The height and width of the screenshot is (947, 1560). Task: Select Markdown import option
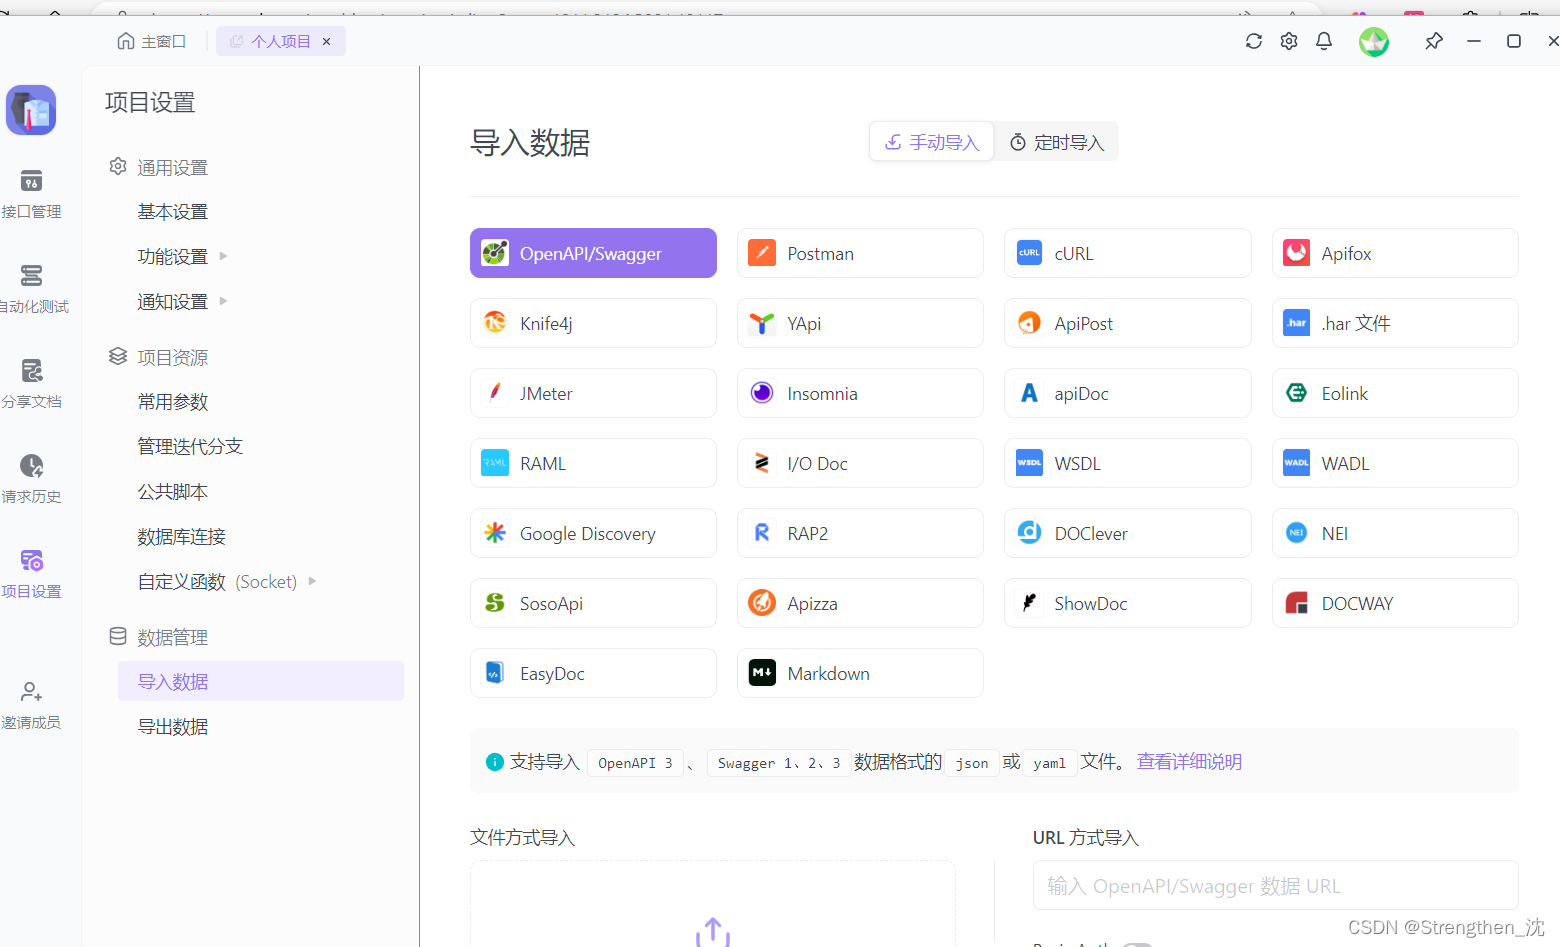(860, 673)
